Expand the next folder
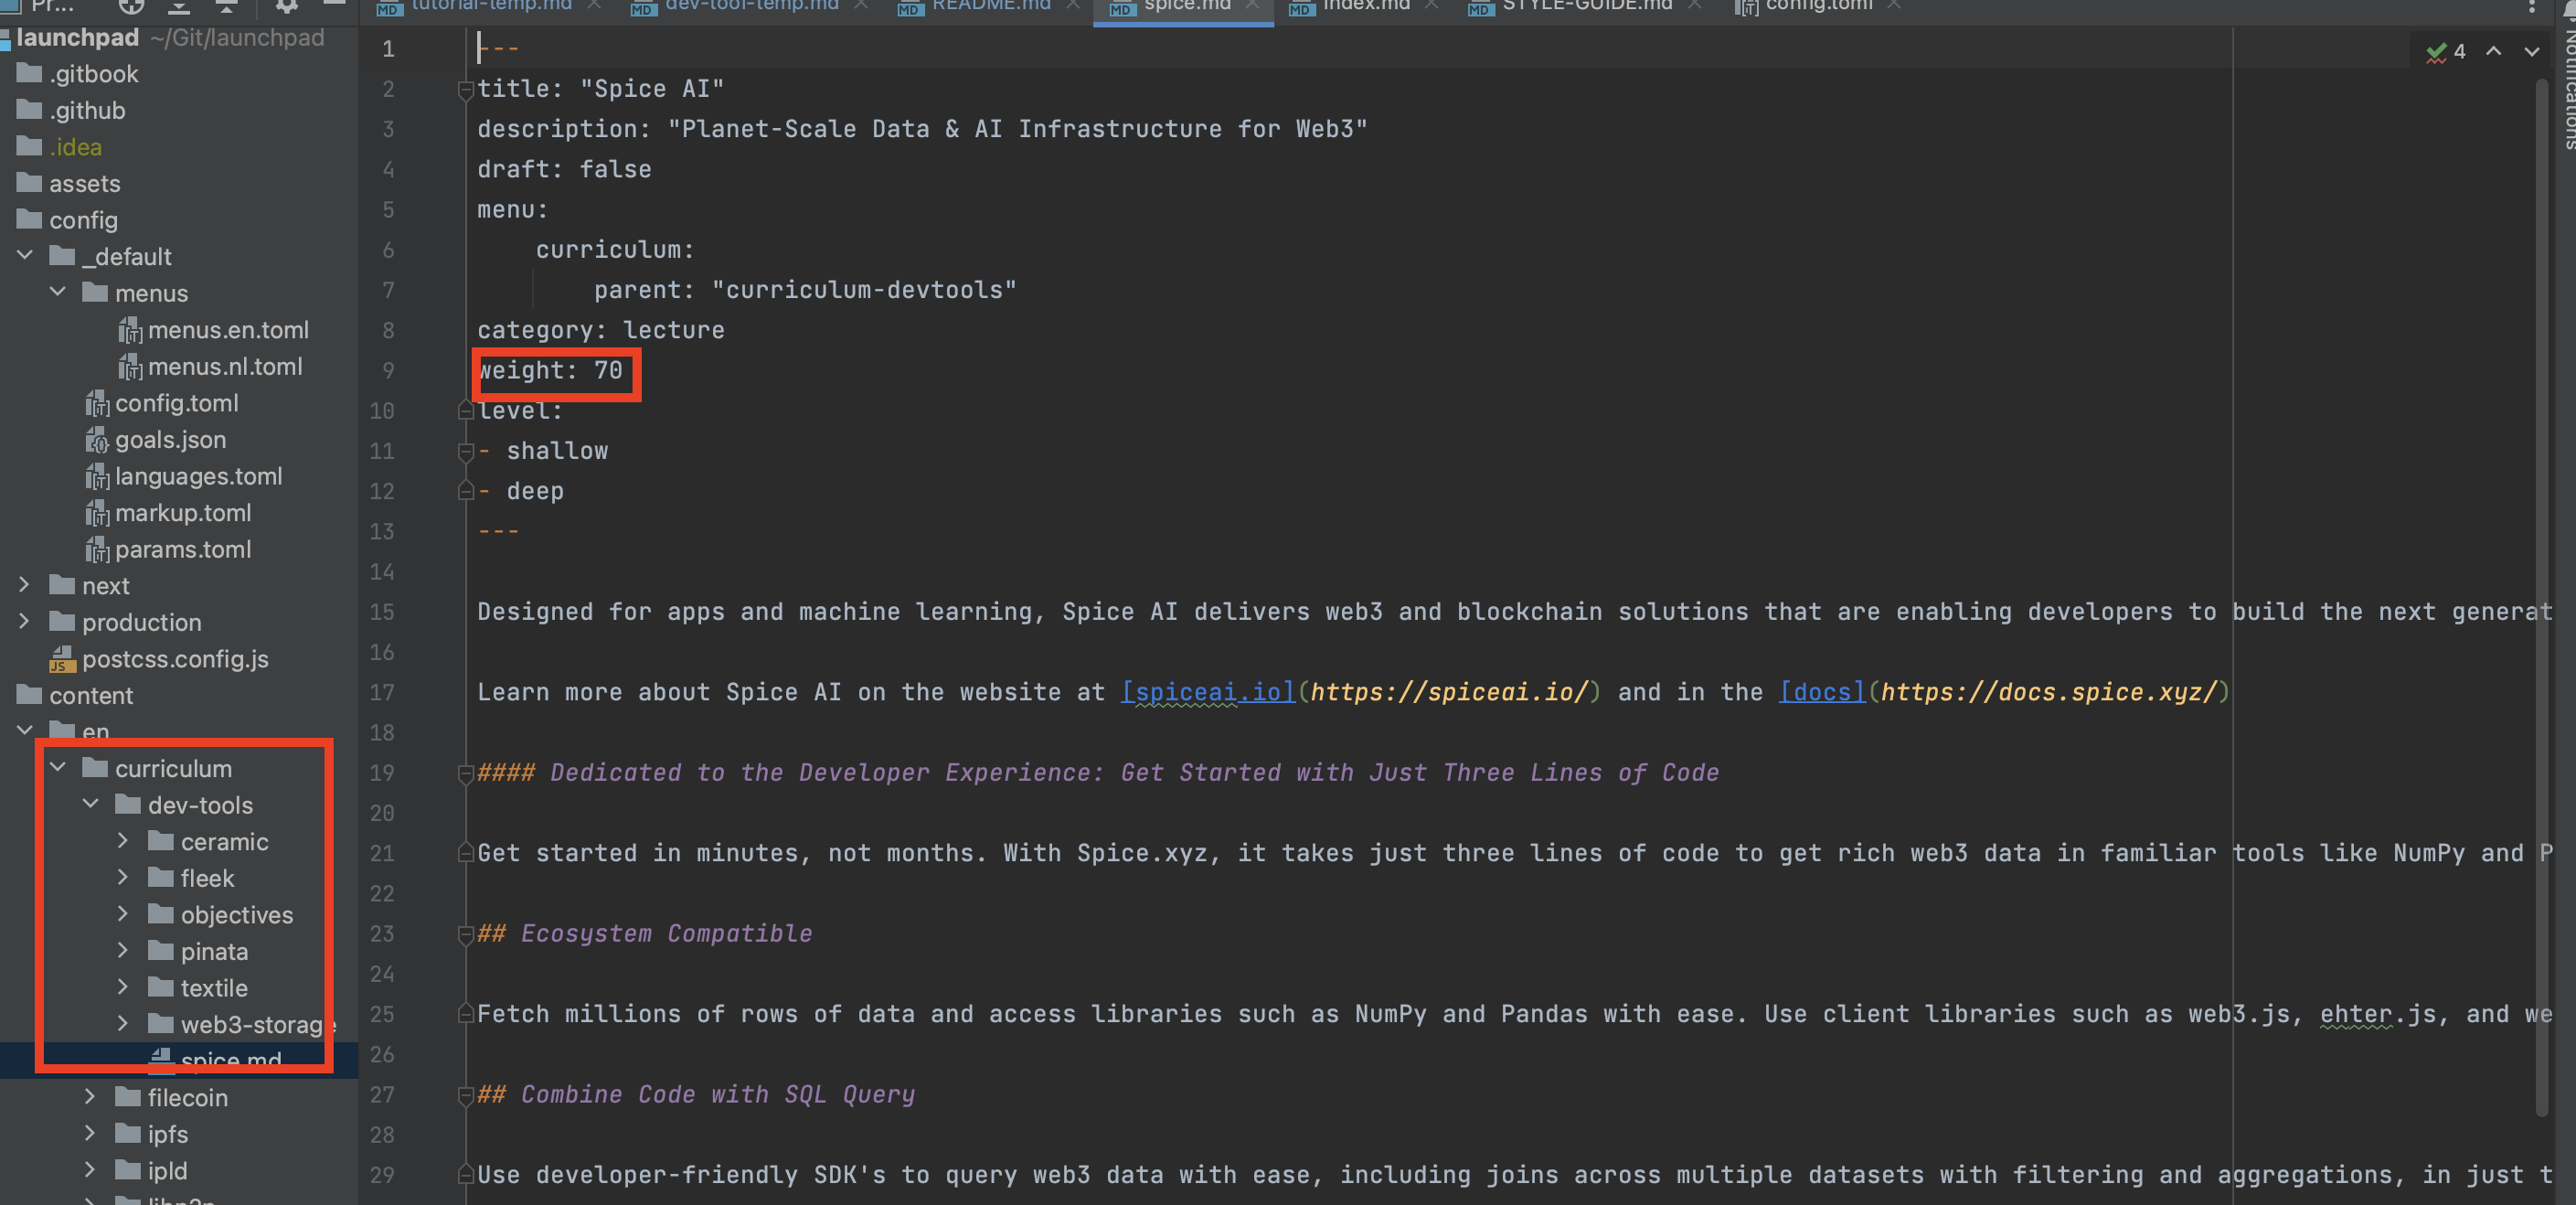 coord(25,585)
